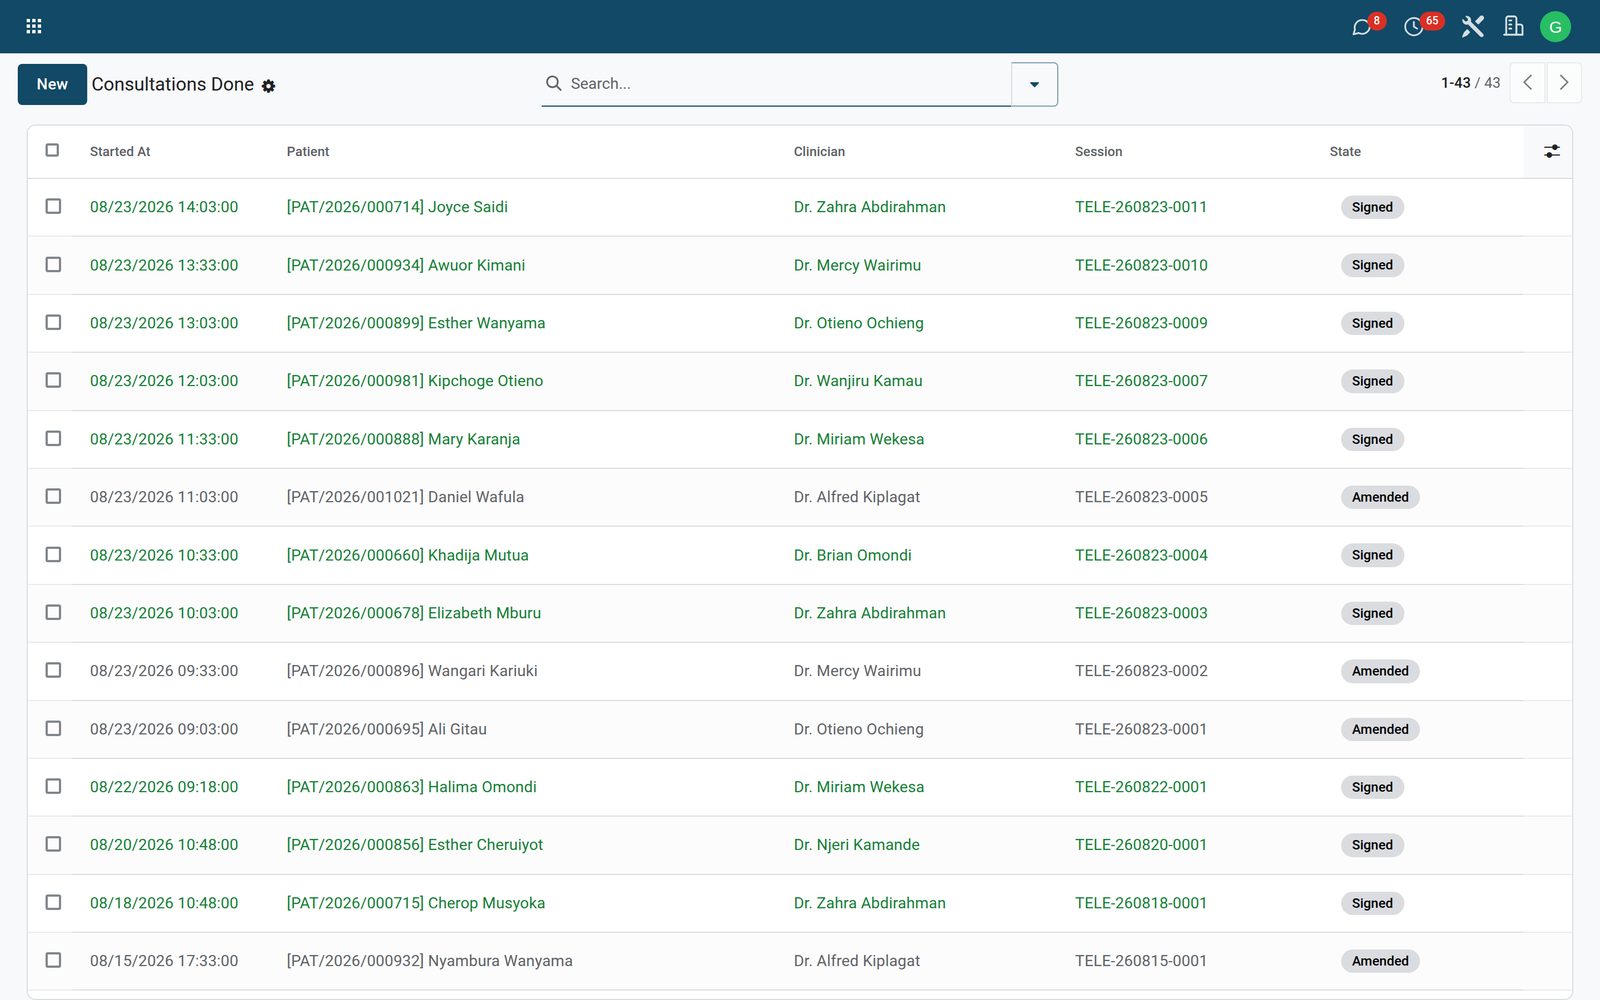Open patient Esther Wanyama's record row

(800, 323)
